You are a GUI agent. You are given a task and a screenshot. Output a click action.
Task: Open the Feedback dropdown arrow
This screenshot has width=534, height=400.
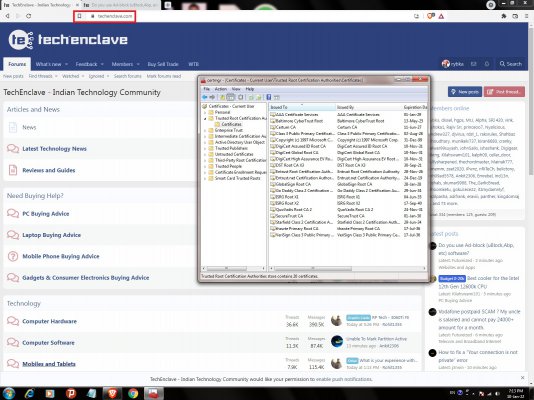[x=102, y=64]
